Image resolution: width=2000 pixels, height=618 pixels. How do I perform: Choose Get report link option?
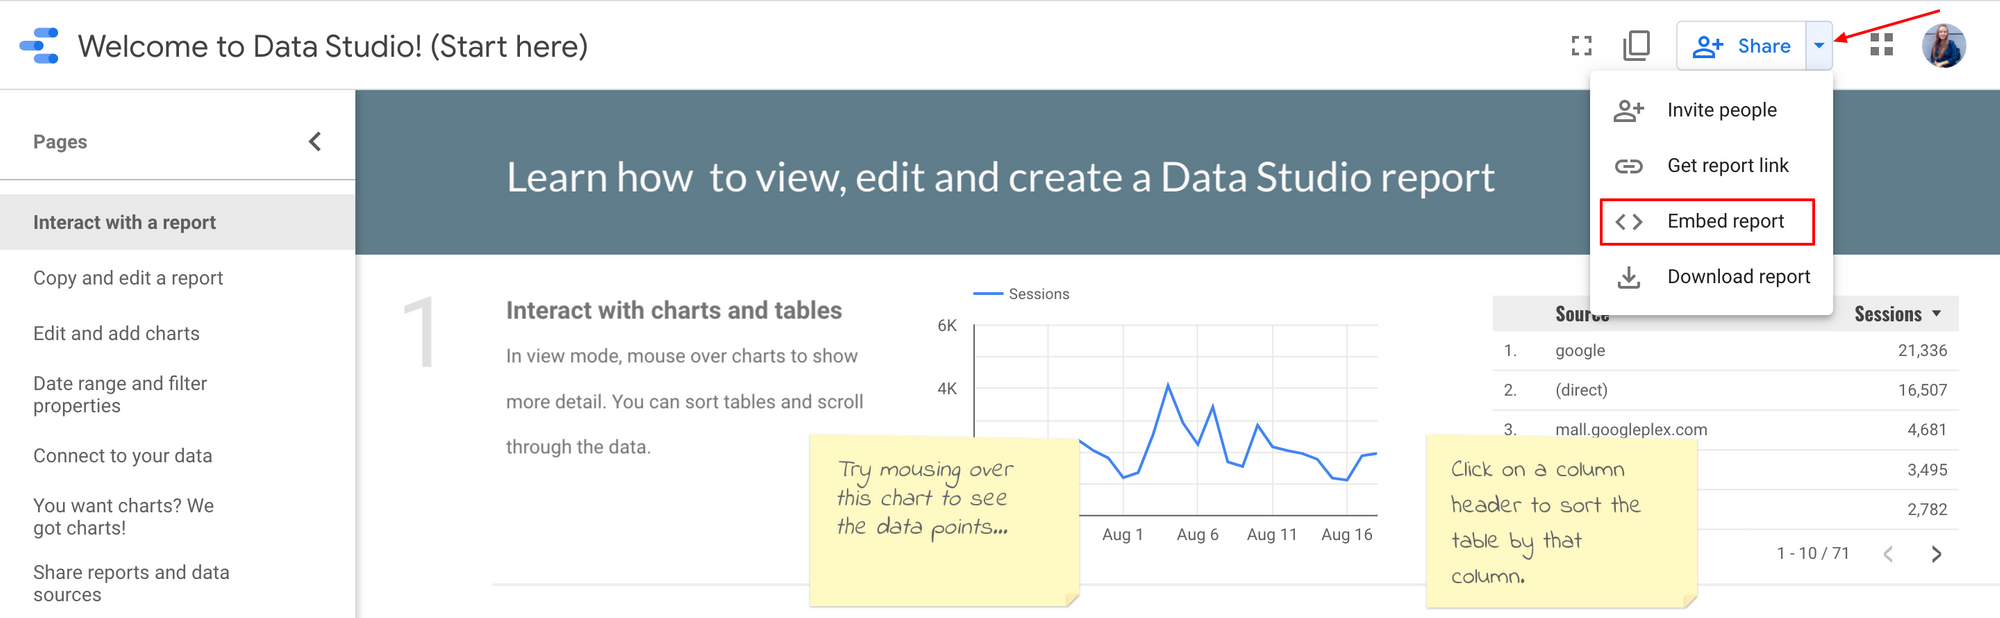1727,166
